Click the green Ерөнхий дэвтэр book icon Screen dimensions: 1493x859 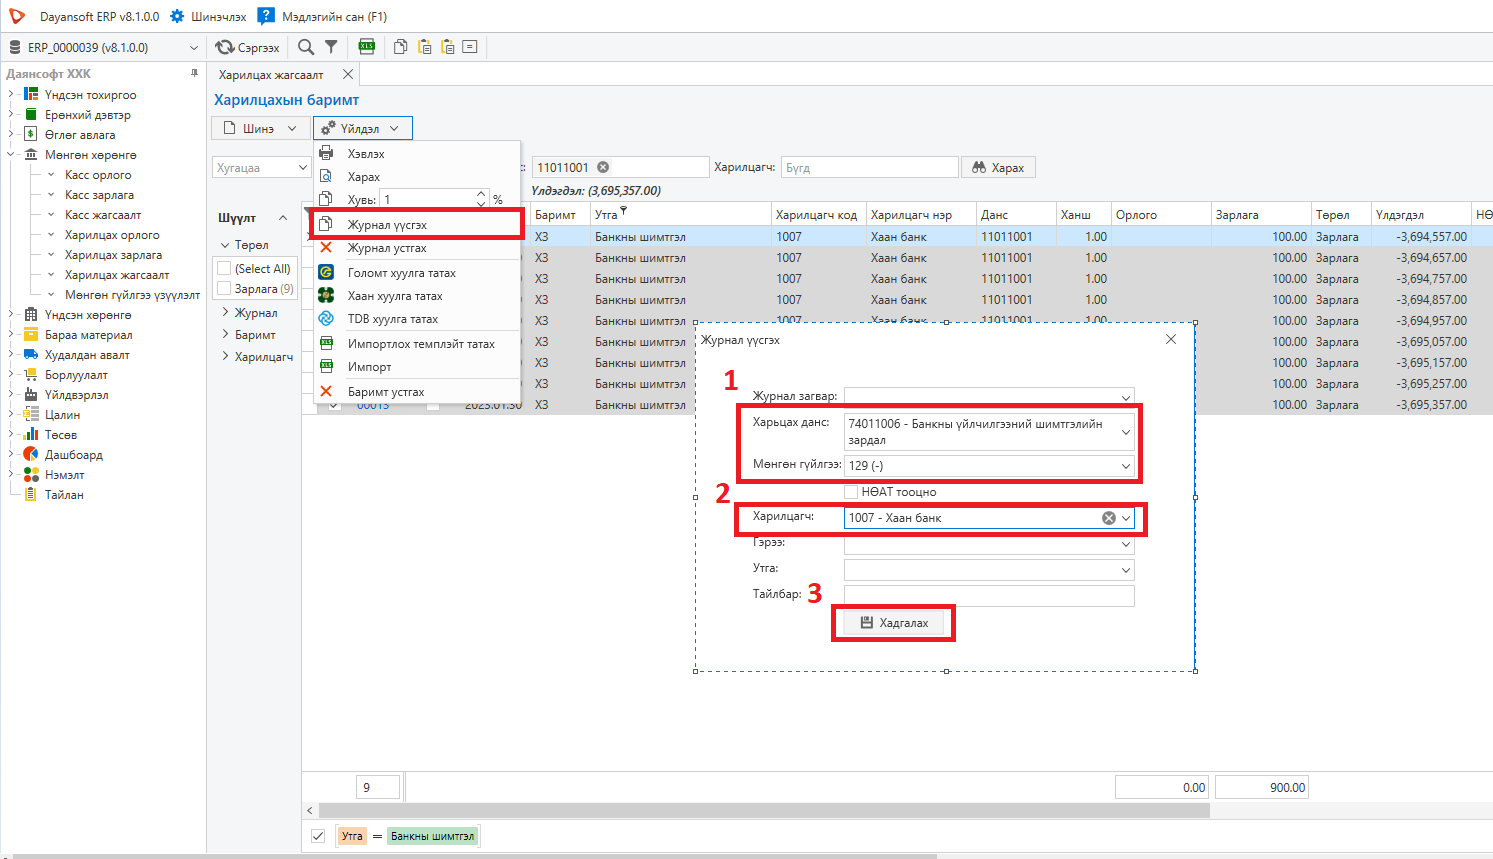pyautogui.click(x=31, y=114)
